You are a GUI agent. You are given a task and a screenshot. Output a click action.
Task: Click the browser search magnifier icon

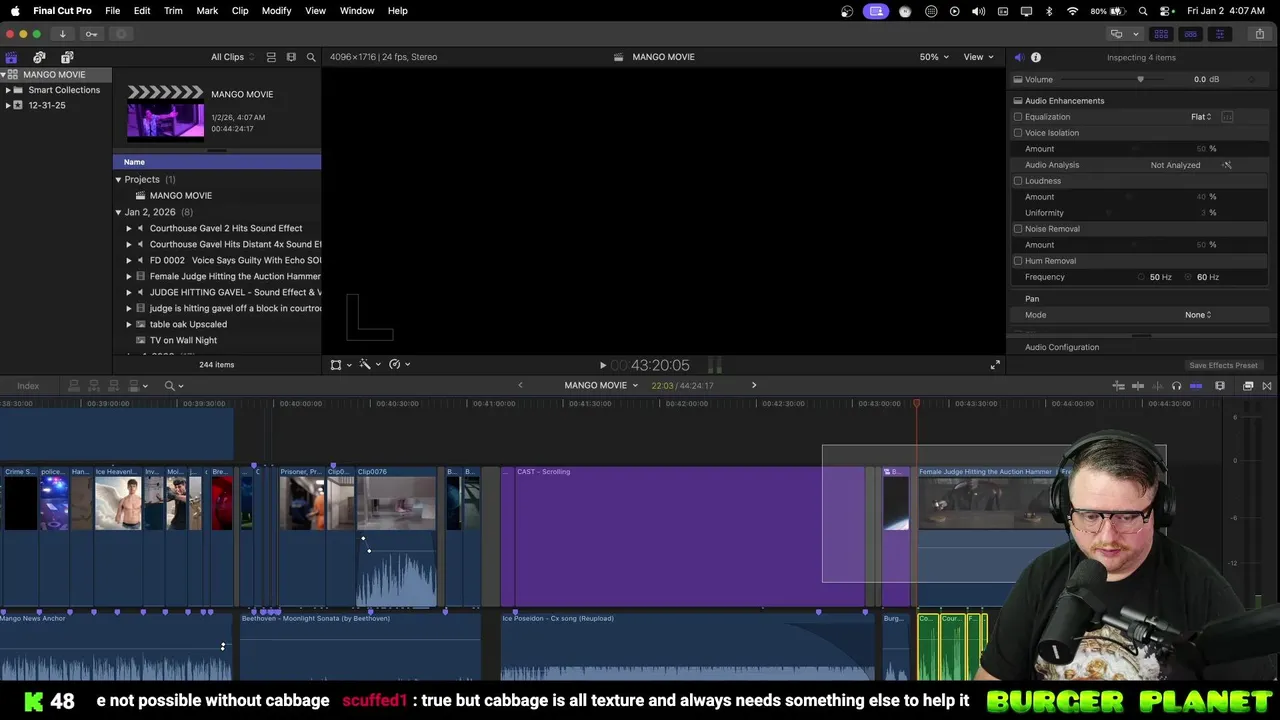tap(311, 57)
